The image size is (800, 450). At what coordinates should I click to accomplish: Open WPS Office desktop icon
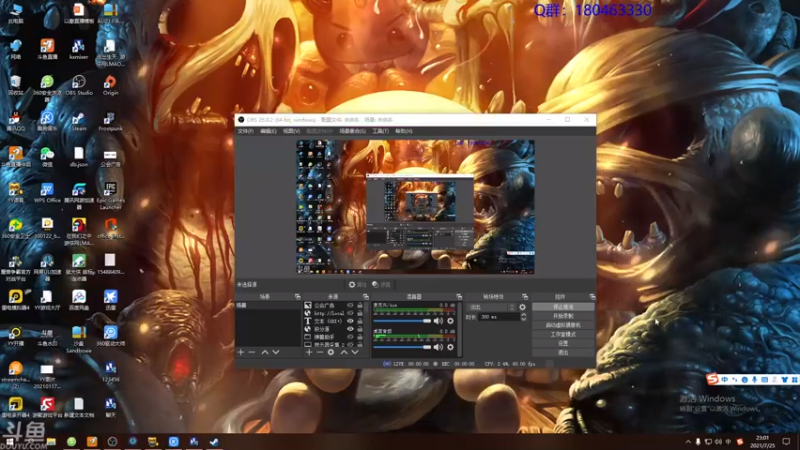(x=47, y=193)
